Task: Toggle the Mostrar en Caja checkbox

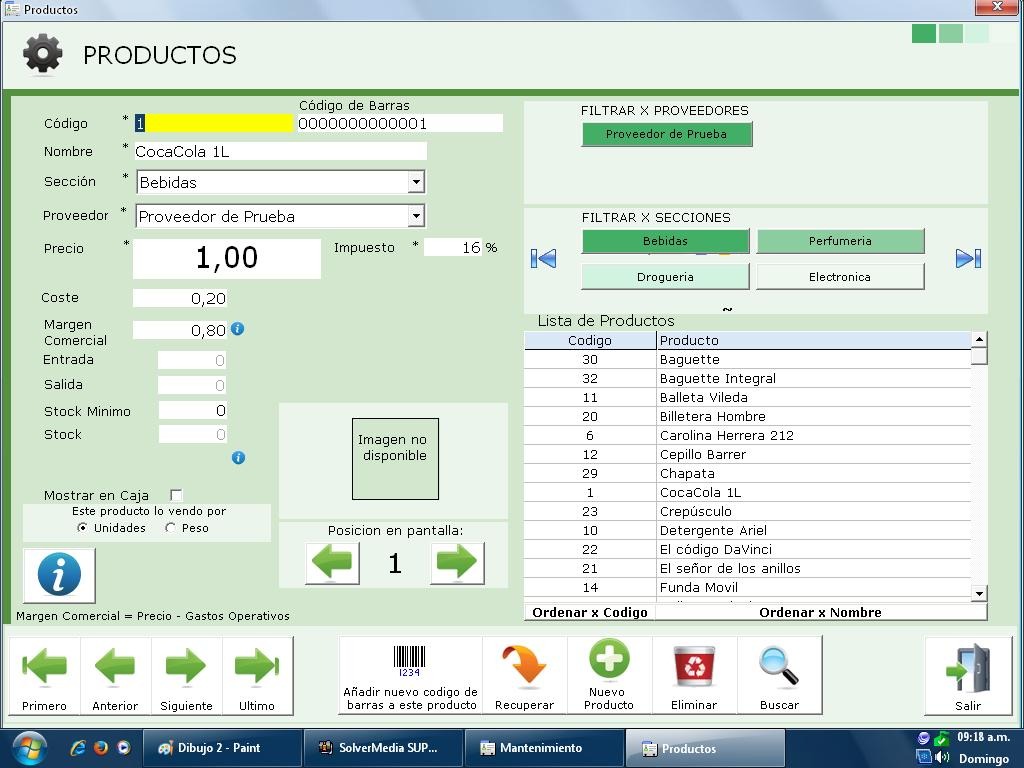Action: (x=176, y=495)
